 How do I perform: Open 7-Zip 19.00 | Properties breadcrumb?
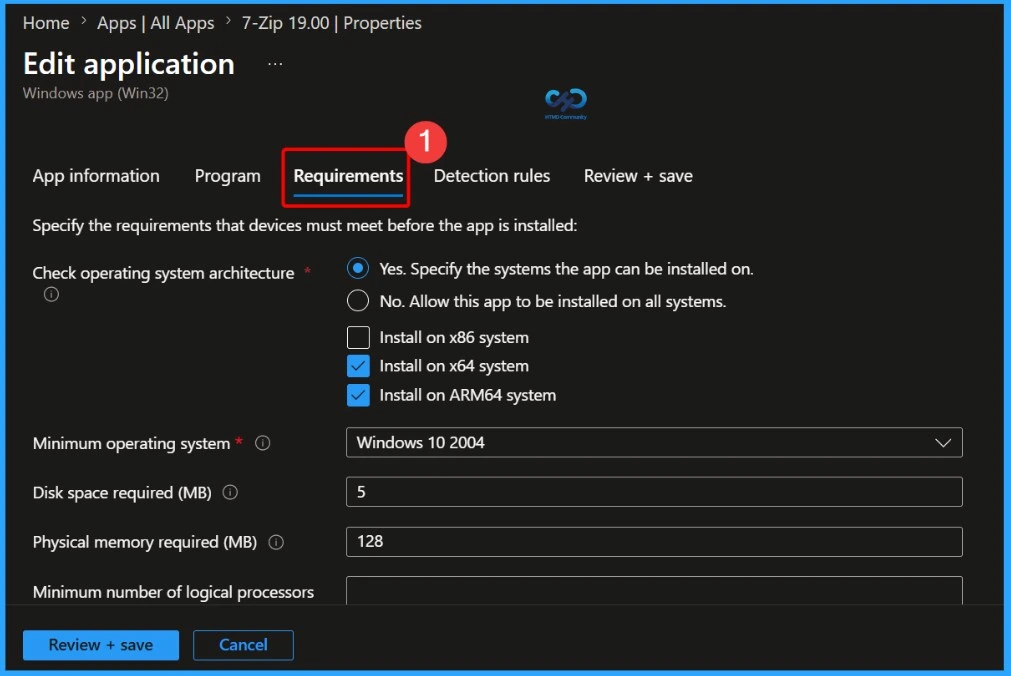coord(331,23)
